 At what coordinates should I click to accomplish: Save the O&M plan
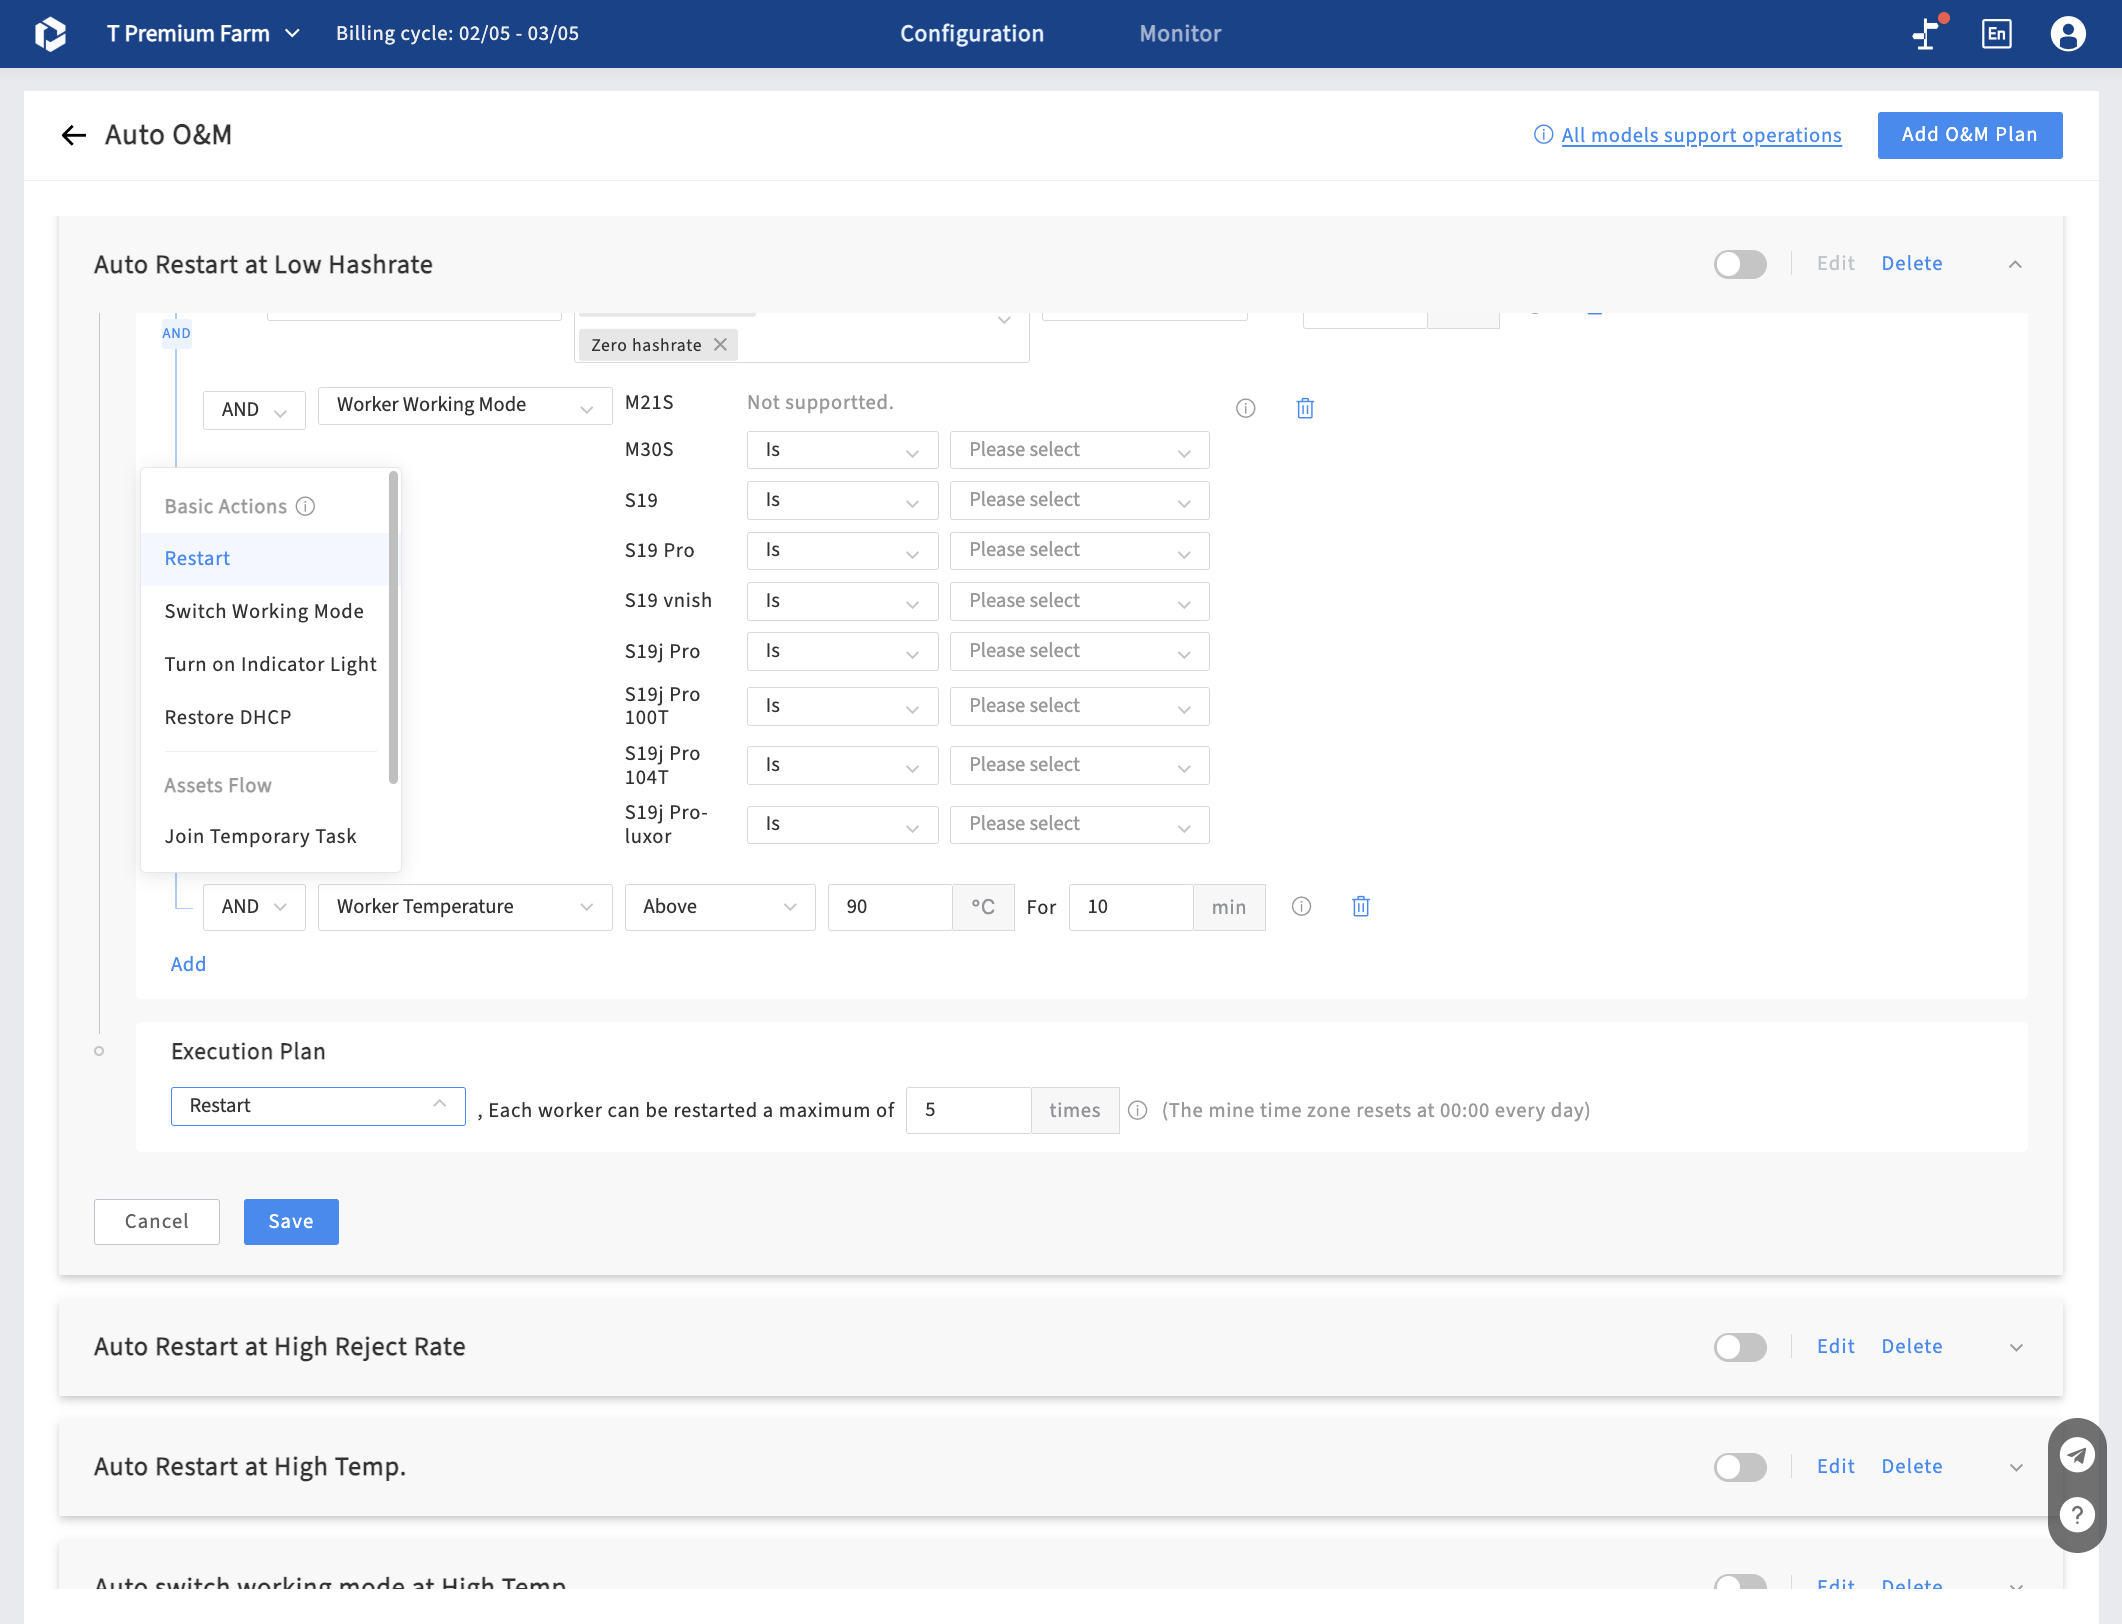(291, 1222)
